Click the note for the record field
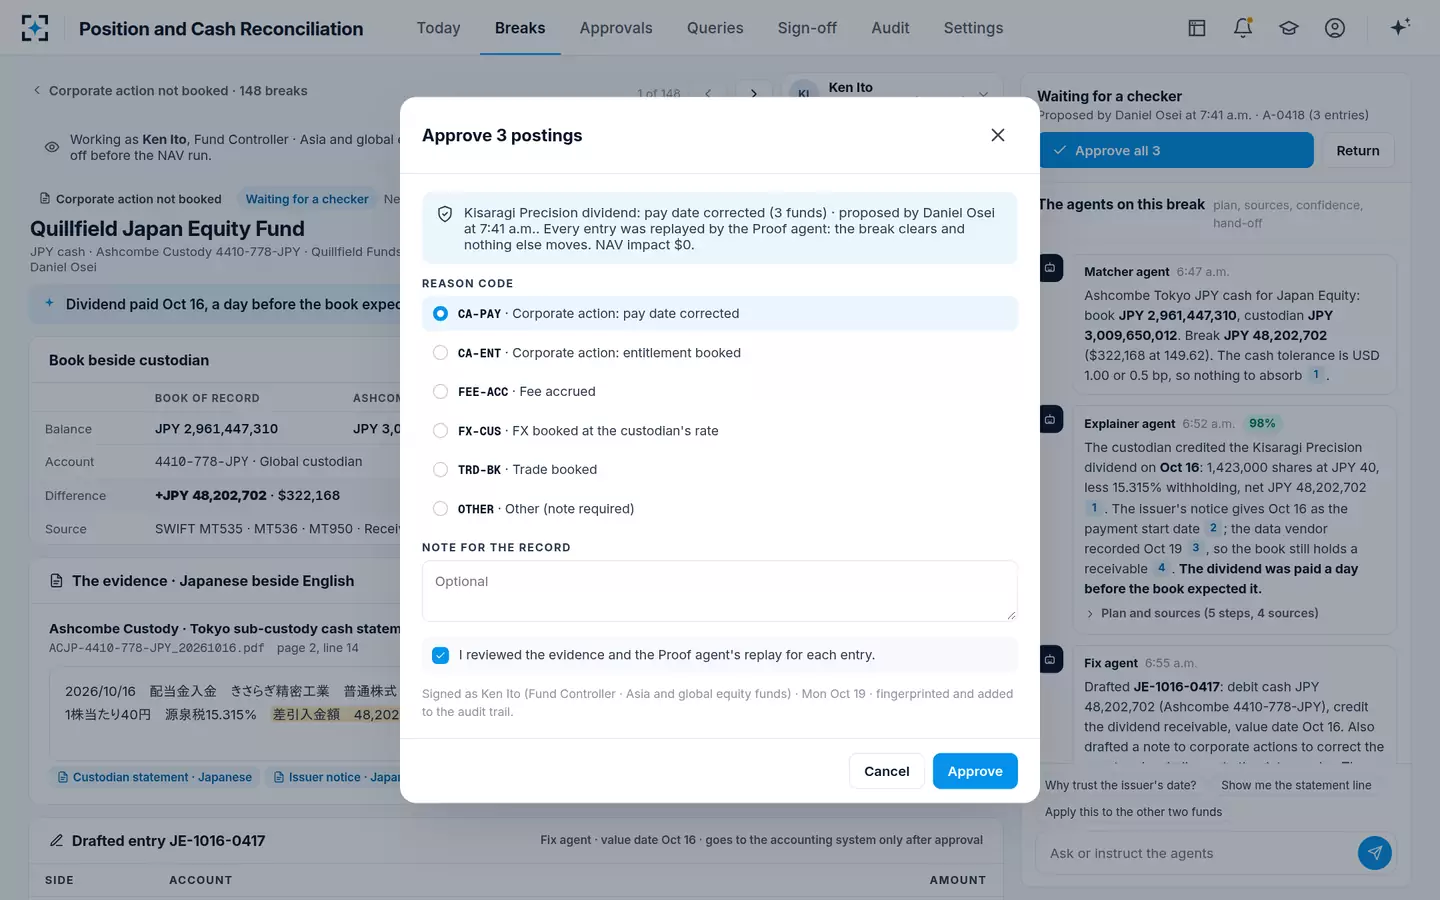This screenshot has height=900, width=1440. (720, 591)
